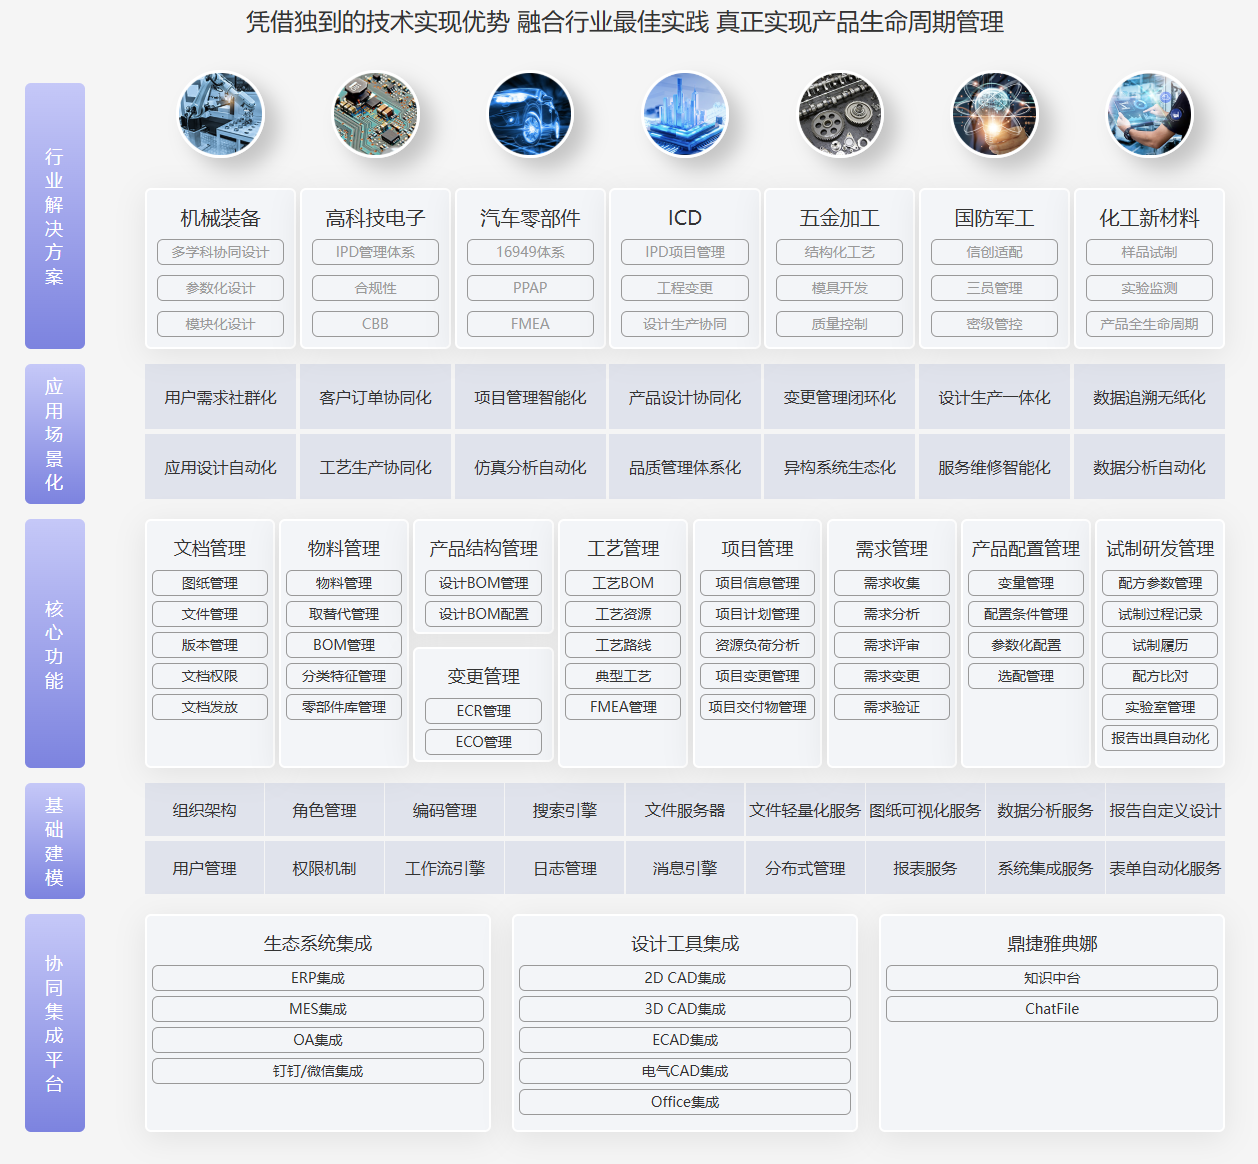Click the glowing blue car icon
The width and height of the screenshot is (1258, 1164).
click(530, 115)
